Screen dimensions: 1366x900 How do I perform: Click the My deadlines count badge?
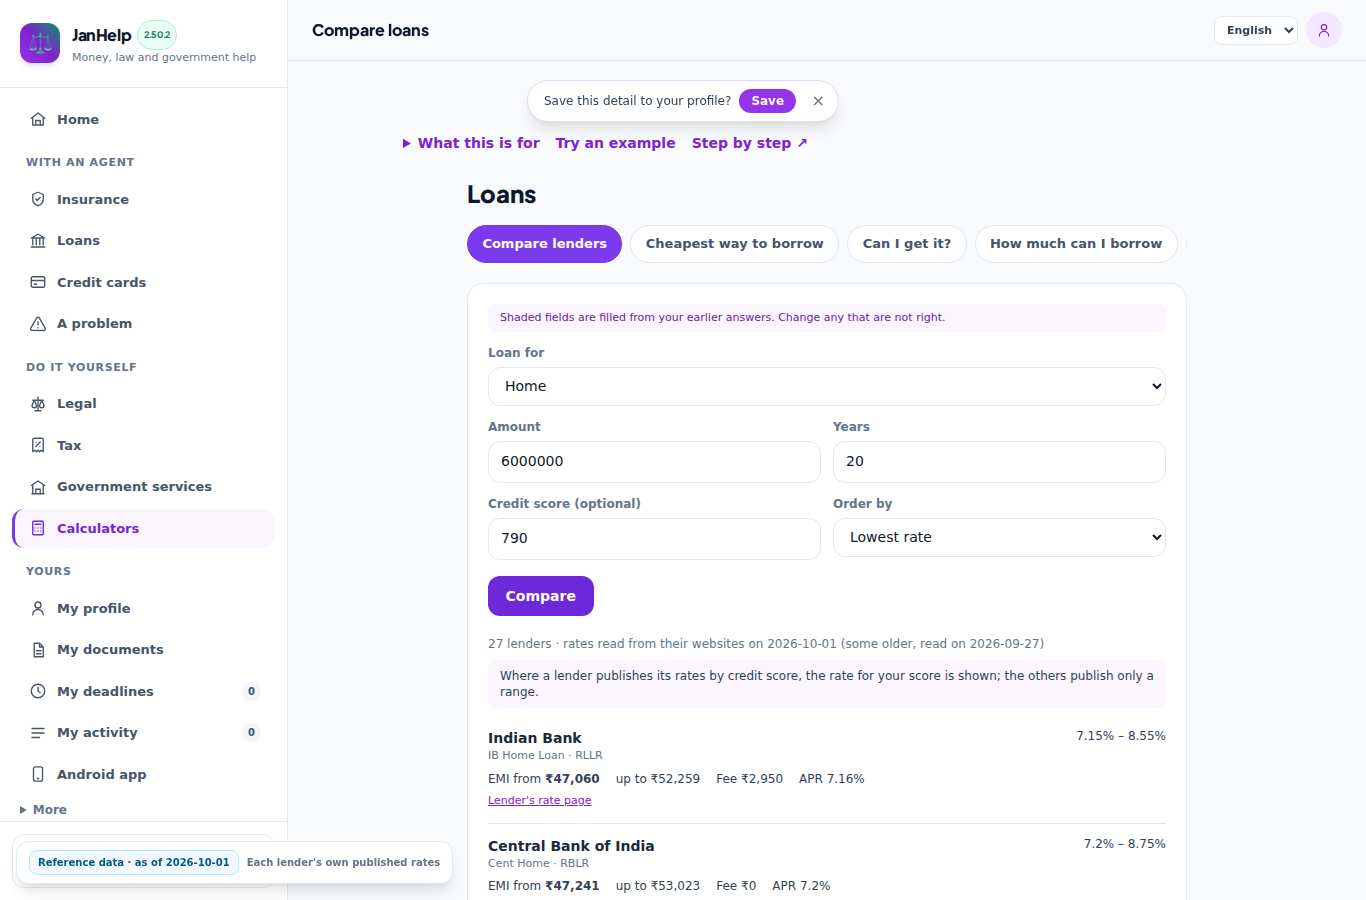point(251,691)
